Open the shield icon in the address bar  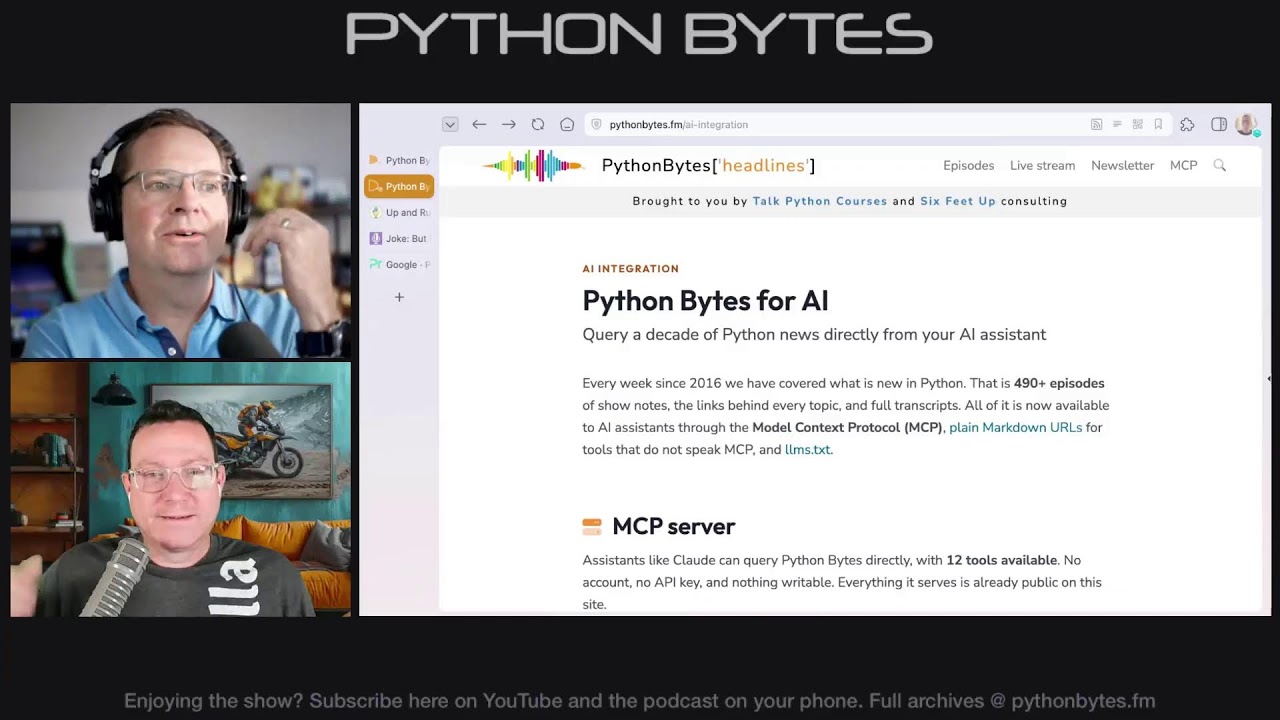tap(597, 124)
